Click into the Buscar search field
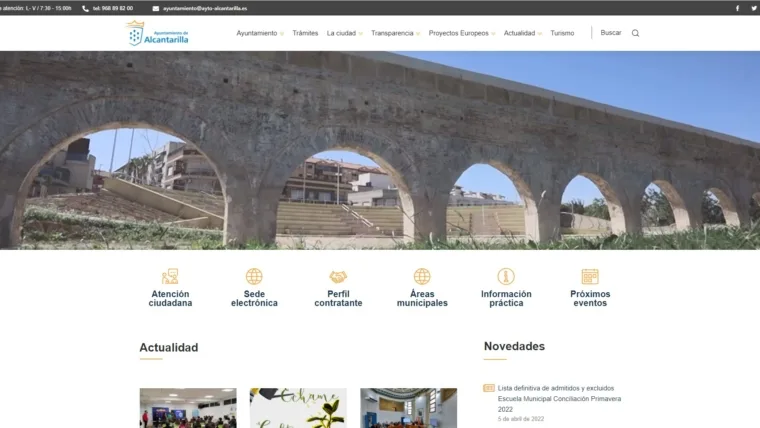760x428 pixels. coord(611,32)
